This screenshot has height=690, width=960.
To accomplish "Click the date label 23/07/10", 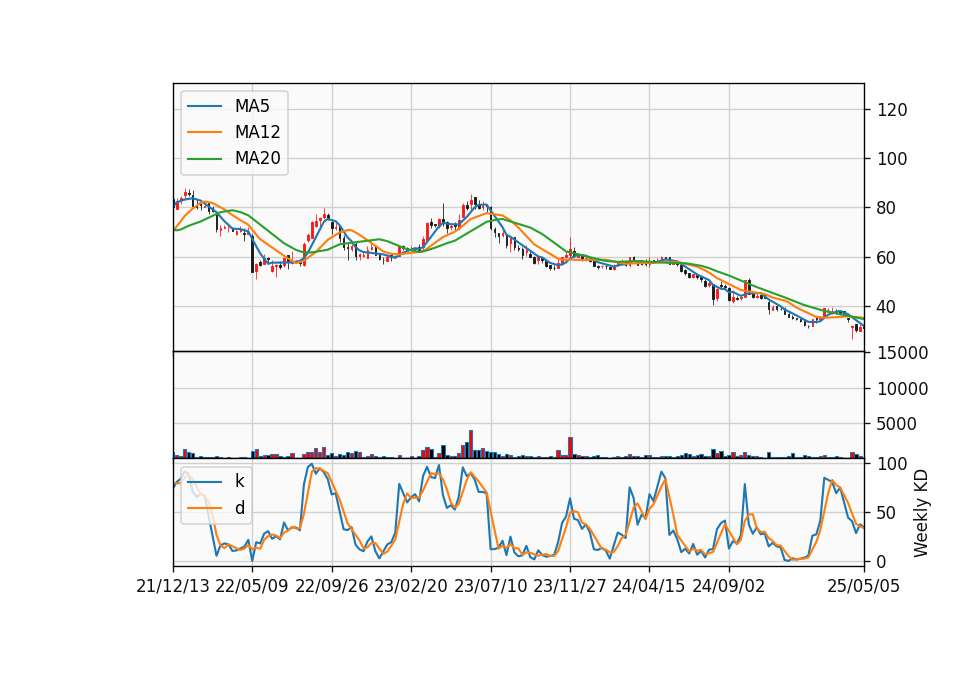I will tap(490, 586).
